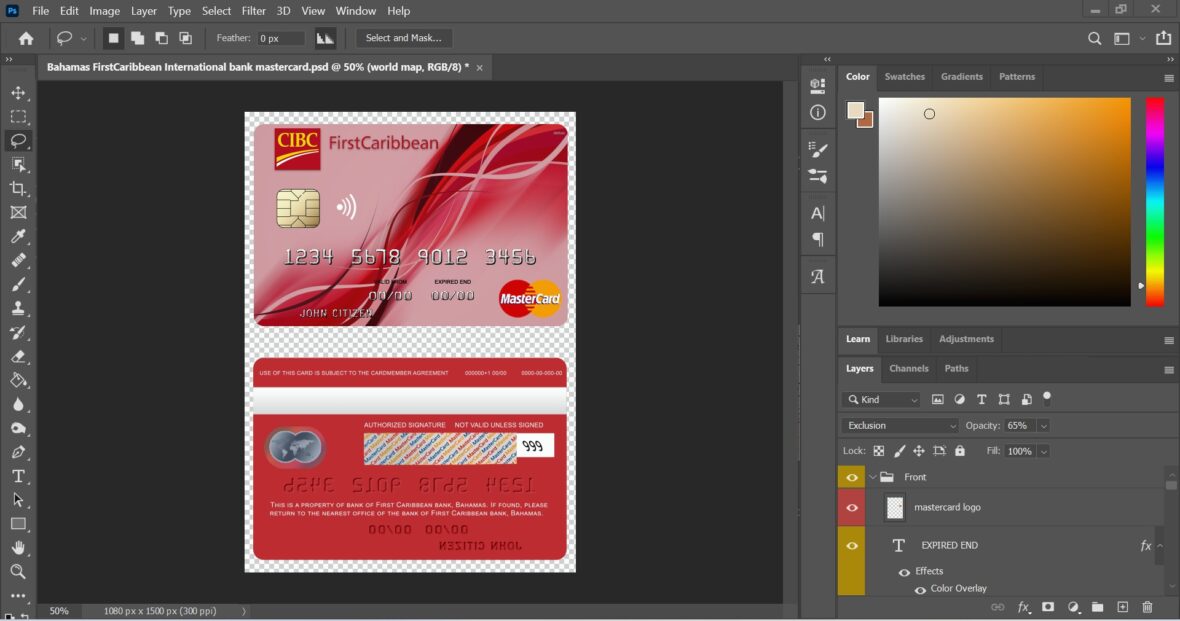Close the Bahamas FirstCaribbean document tab

(x=479, y=68)
